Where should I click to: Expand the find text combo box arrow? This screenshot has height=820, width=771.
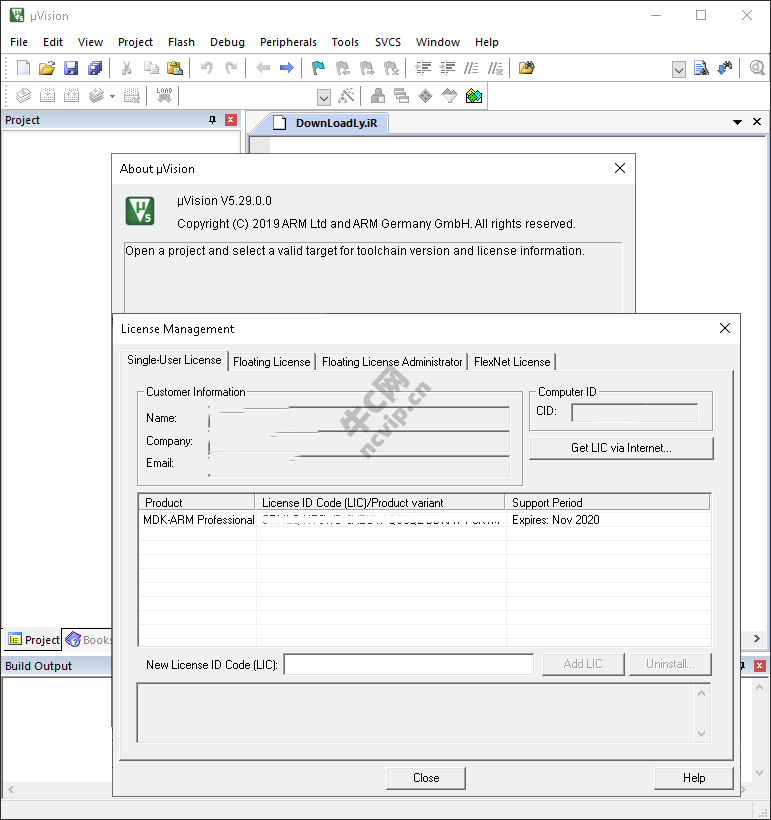coord(679,70)
